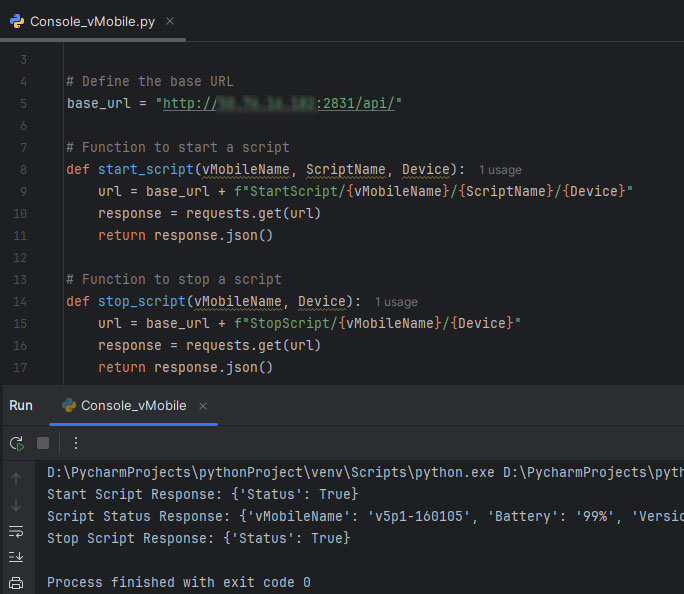This screenshot has height=594, width=684.
Task: Click 'Start Script Response' console output line
Action: coord(203,494)
